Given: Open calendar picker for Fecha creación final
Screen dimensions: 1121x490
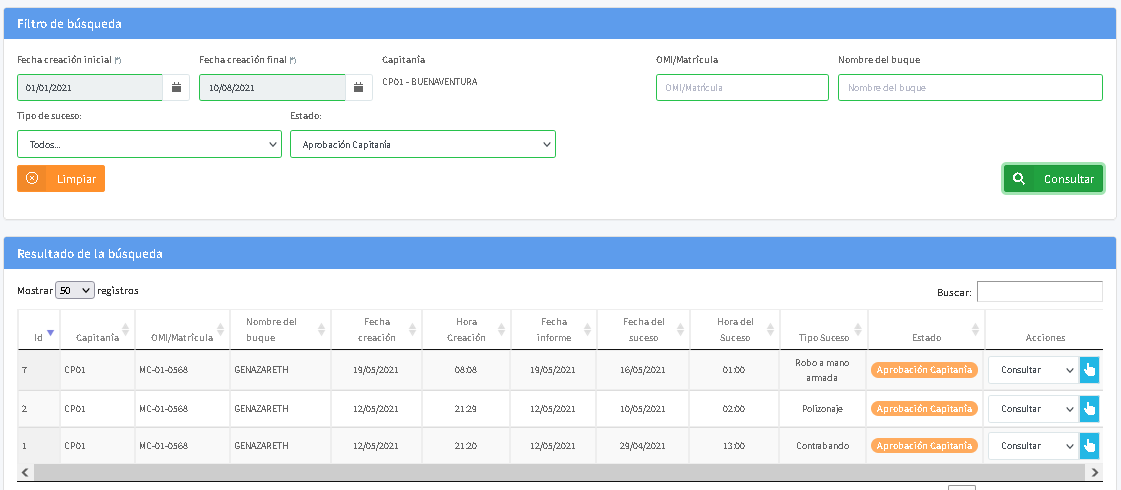Looking at the screenshot, I should (x=359, y=88).
